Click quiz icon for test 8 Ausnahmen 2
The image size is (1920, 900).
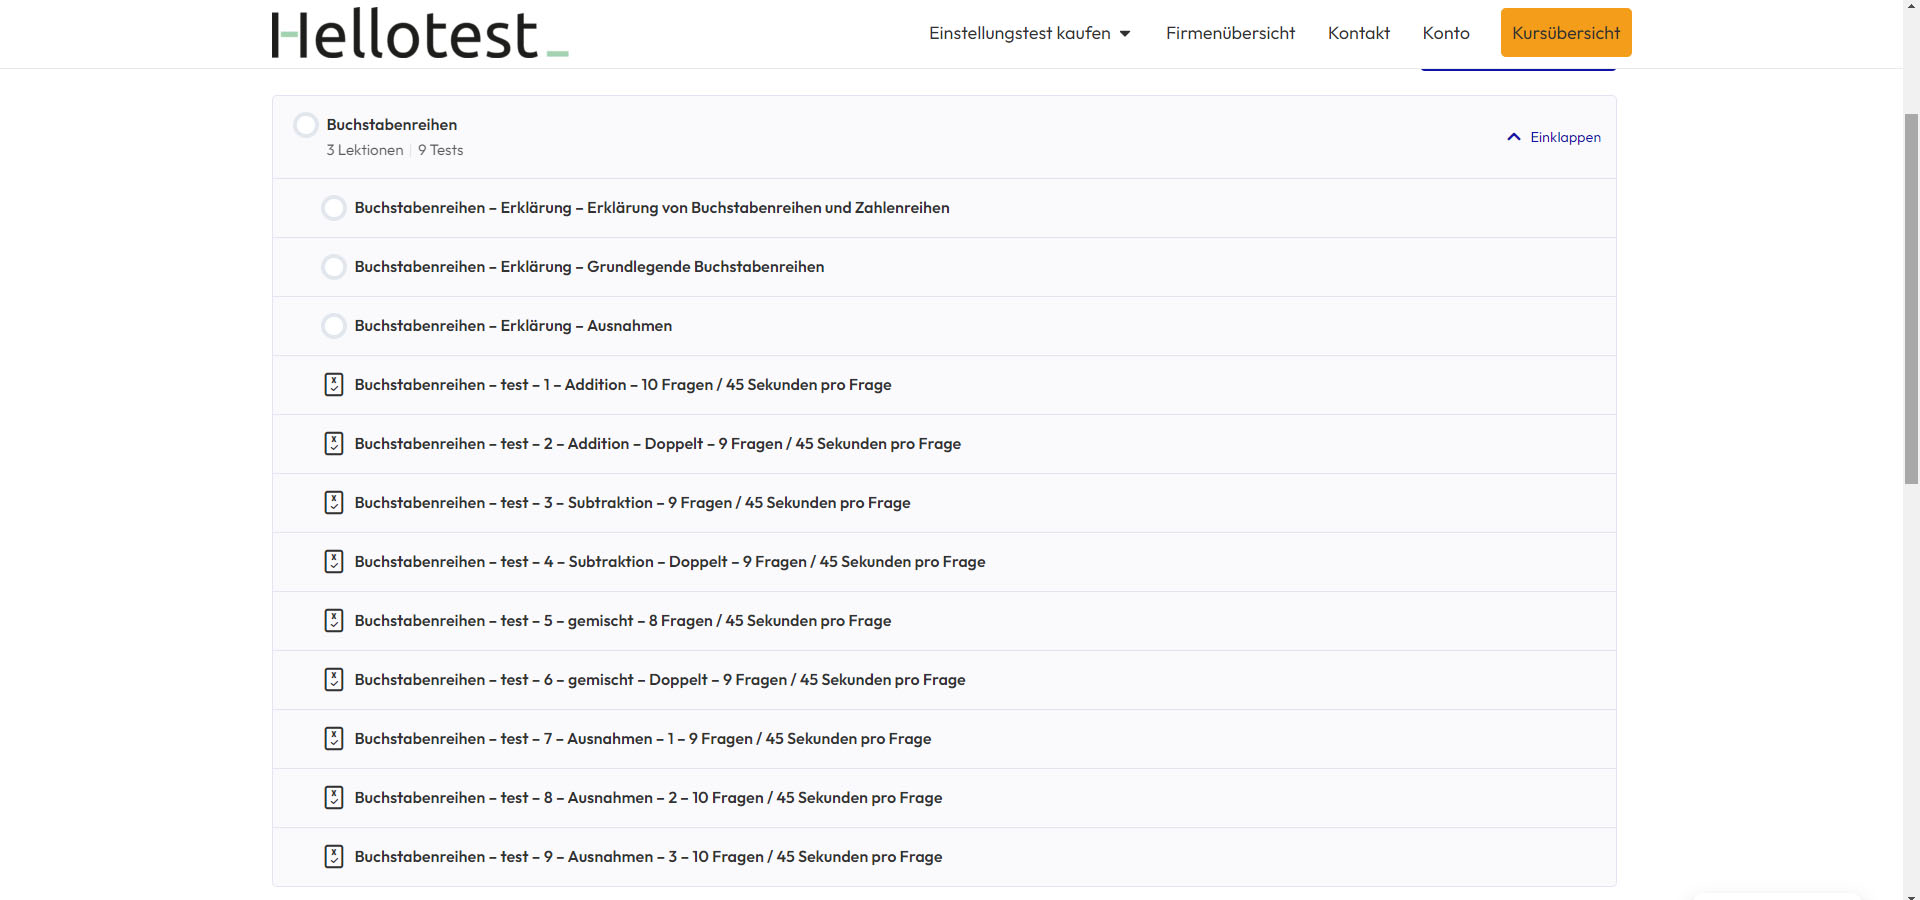[x=334, y=798]
